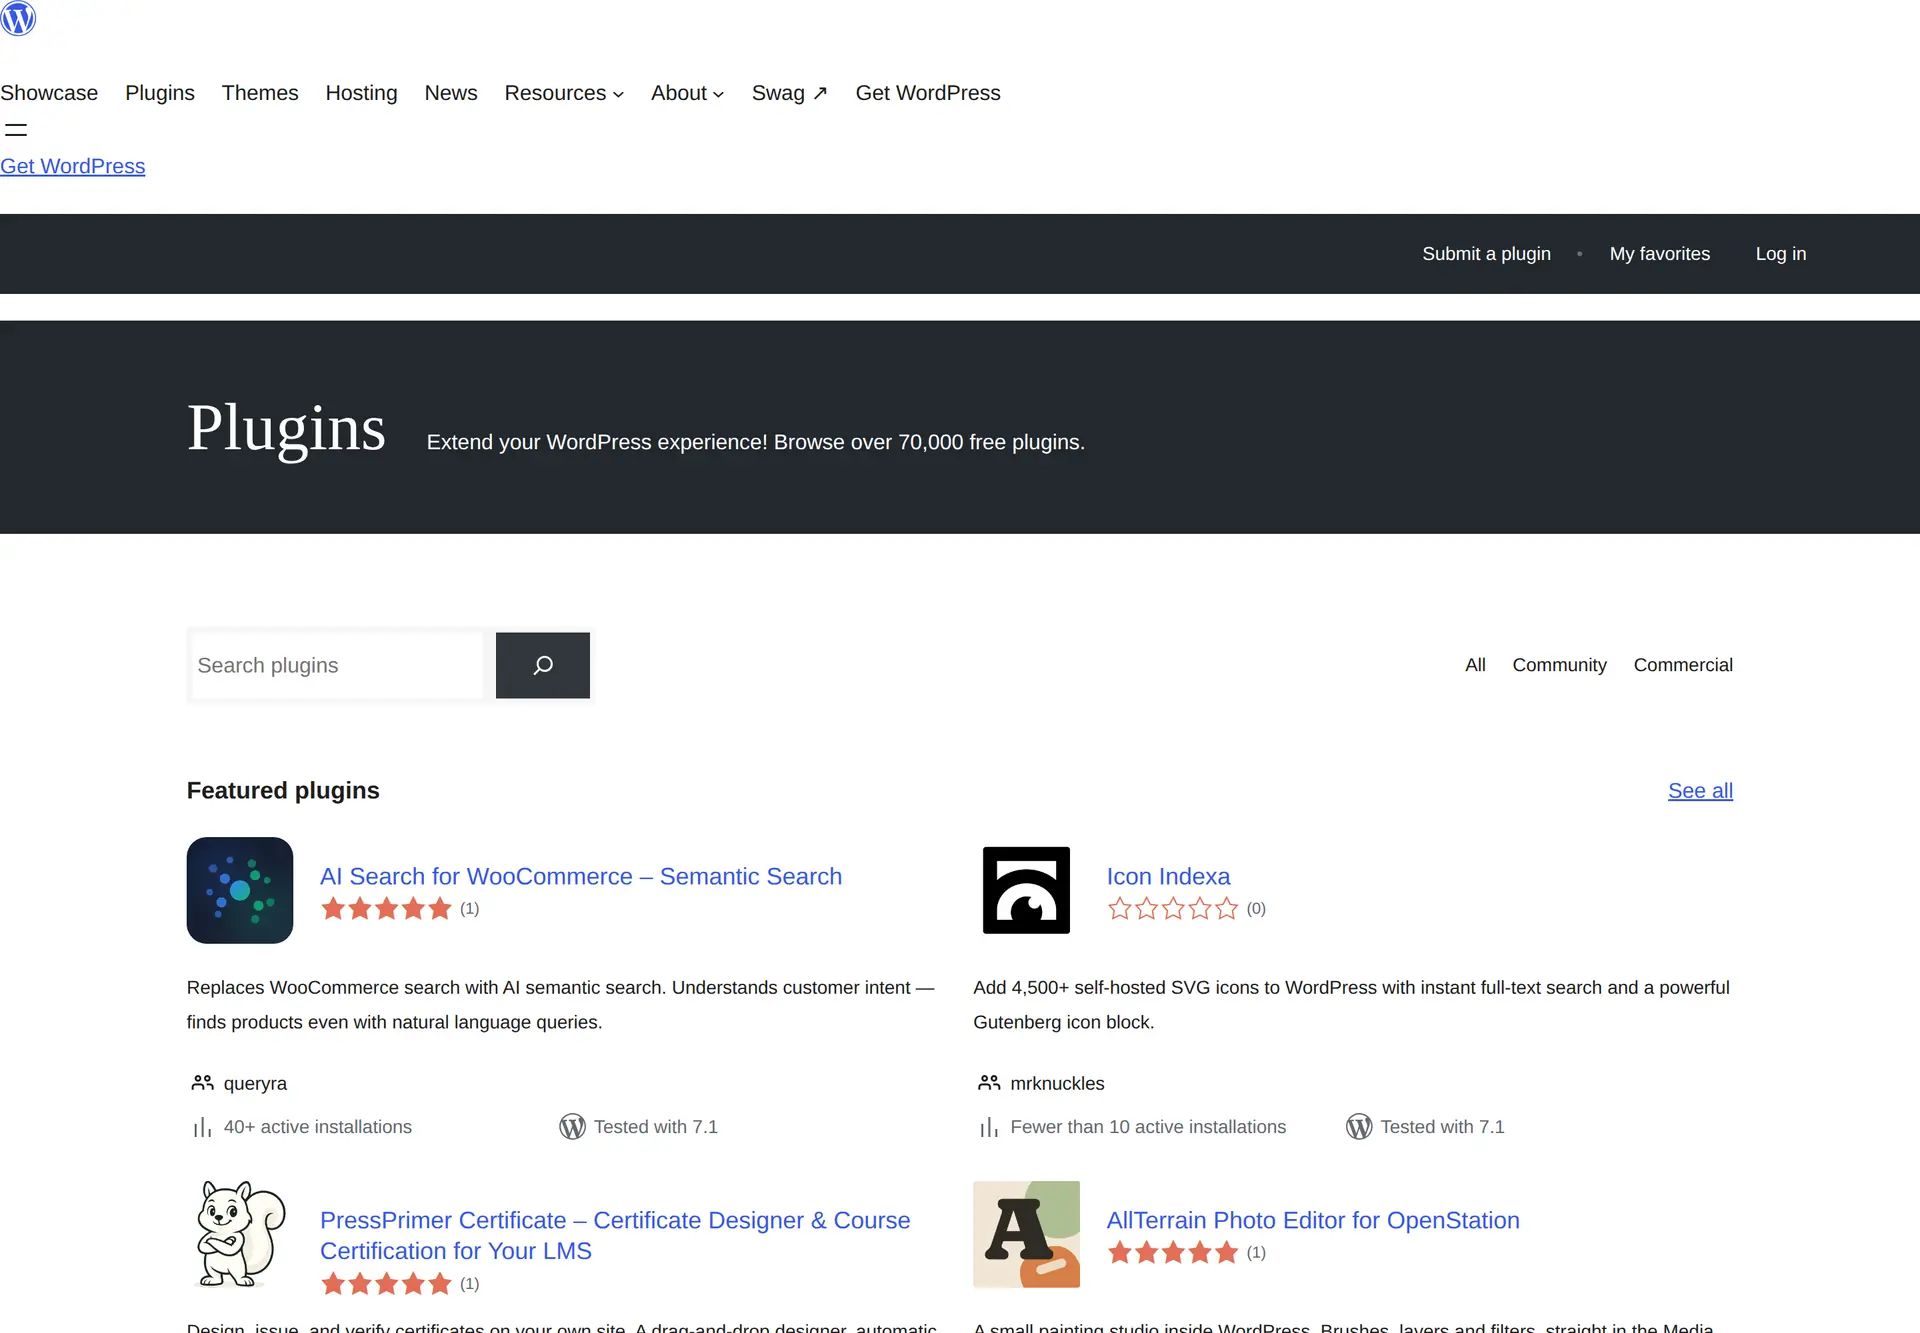The image size is (1920, 1333).
Task: Click the 40+ active installations text
Action: (318, 1127)
